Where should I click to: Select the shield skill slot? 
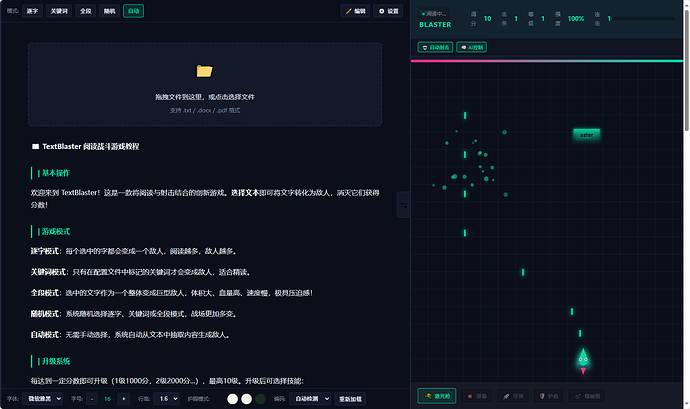[x=549, y=396]
